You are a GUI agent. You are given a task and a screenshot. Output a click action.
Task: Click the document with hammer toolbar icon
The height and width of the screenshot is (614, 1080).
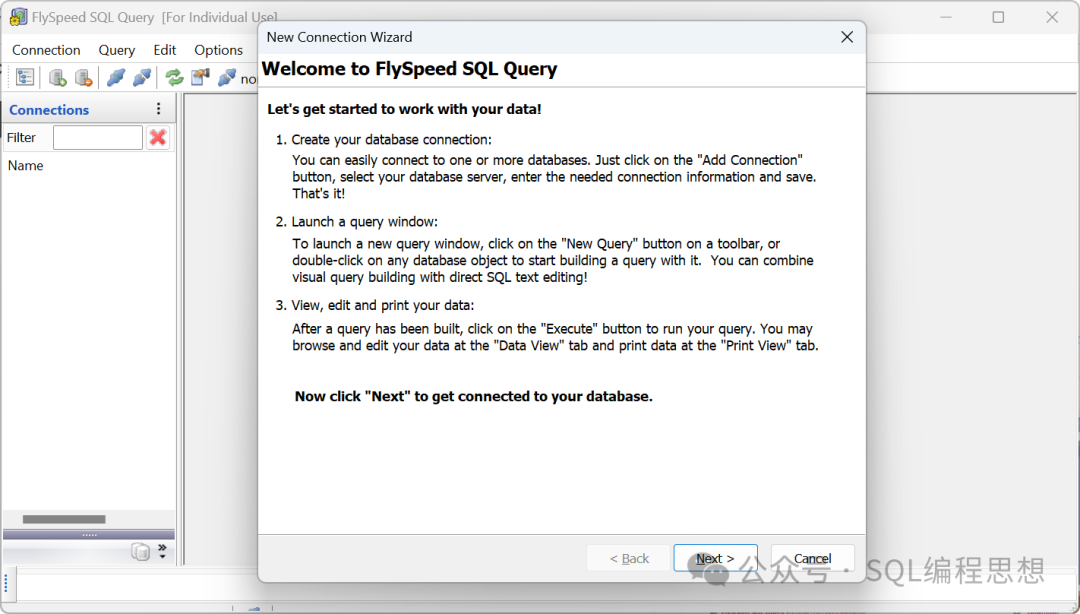tap(201, 77)
